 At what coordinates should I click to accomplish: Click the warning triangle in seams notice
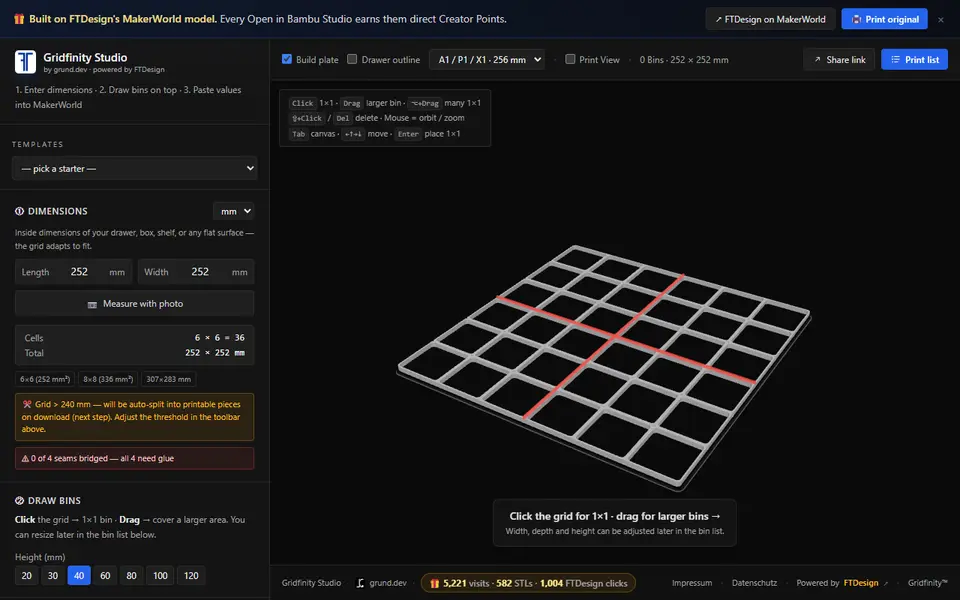pyautogui.click(x=25, y=458)
